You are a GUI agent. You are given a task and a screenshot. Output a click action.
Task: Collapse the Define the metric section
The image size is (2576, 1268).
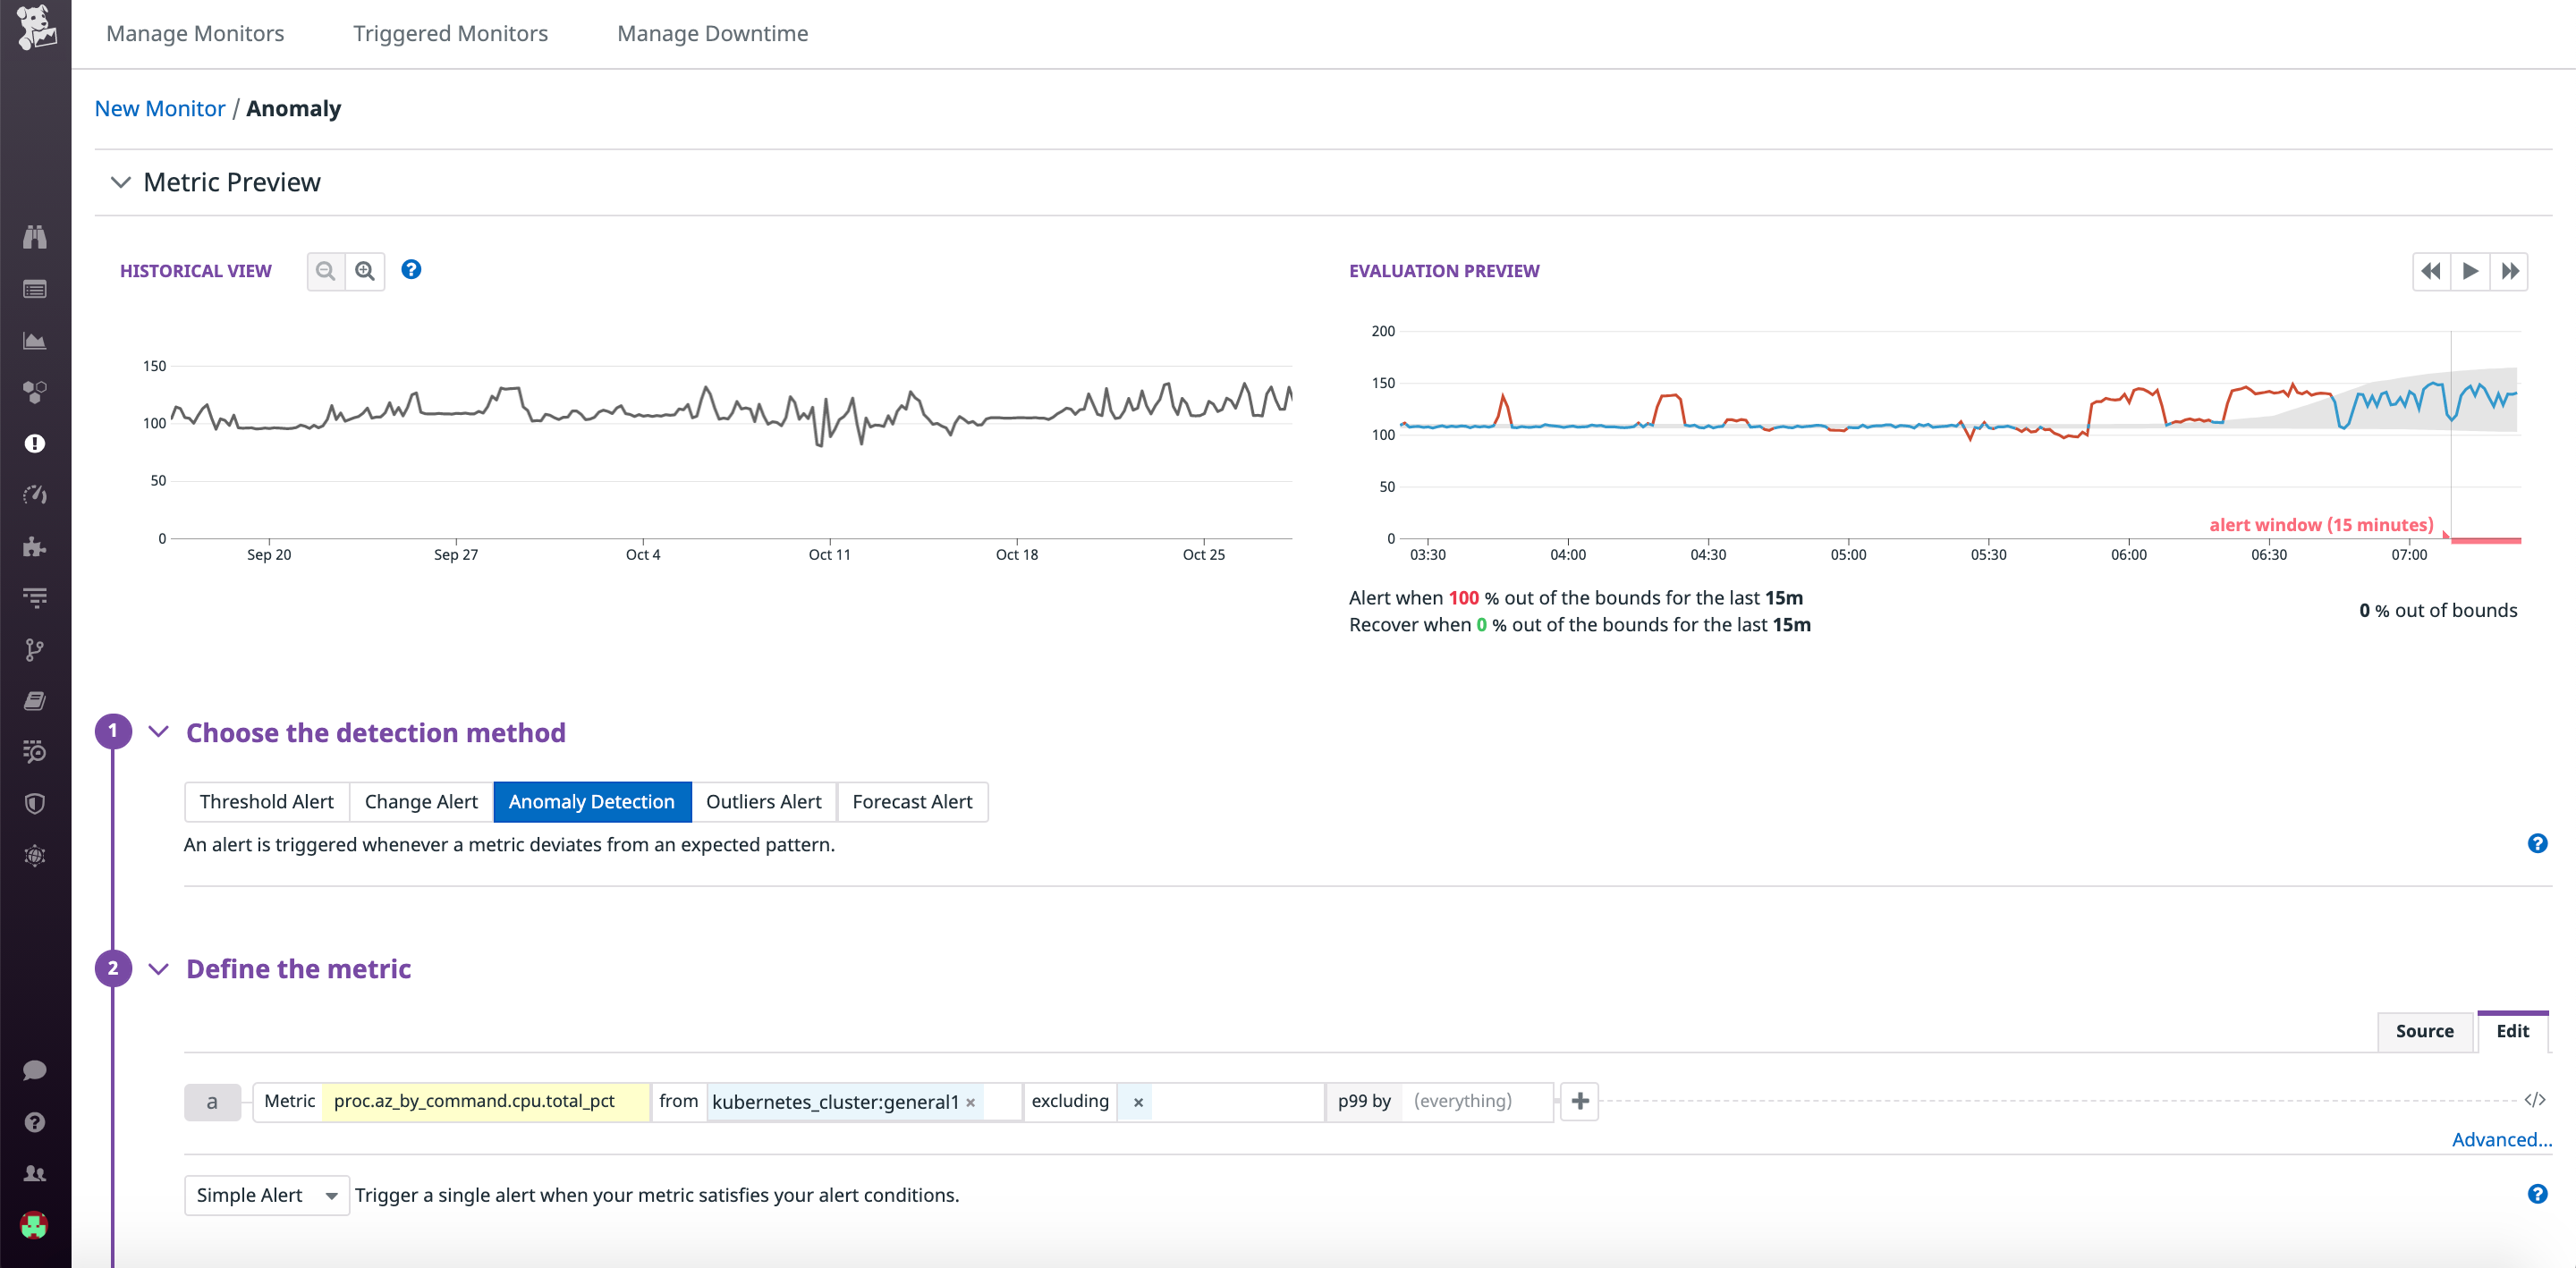click(x=158, y=968)
